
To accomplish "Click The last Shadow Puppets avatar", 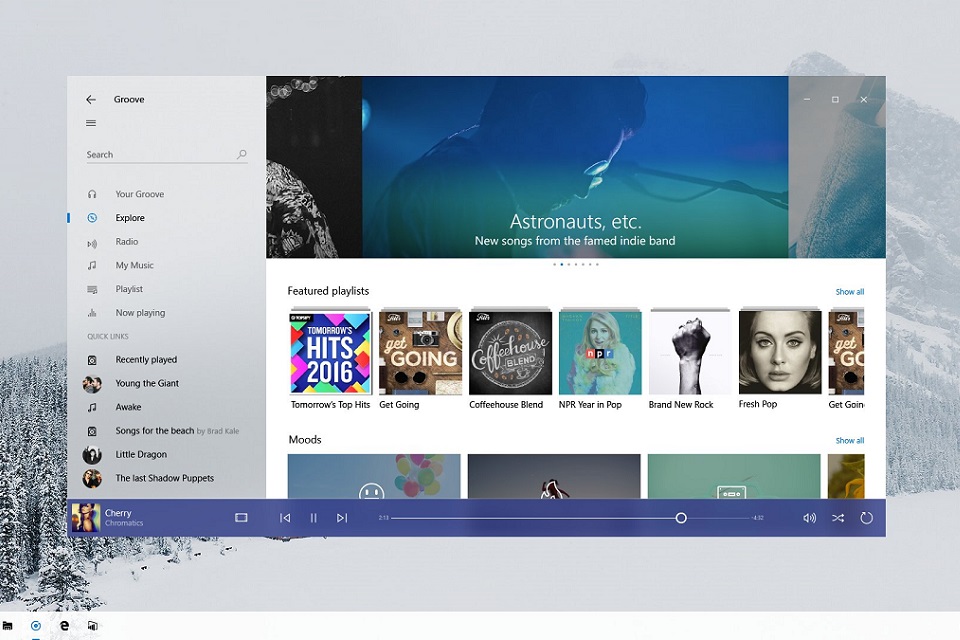I will click(92, 479).
